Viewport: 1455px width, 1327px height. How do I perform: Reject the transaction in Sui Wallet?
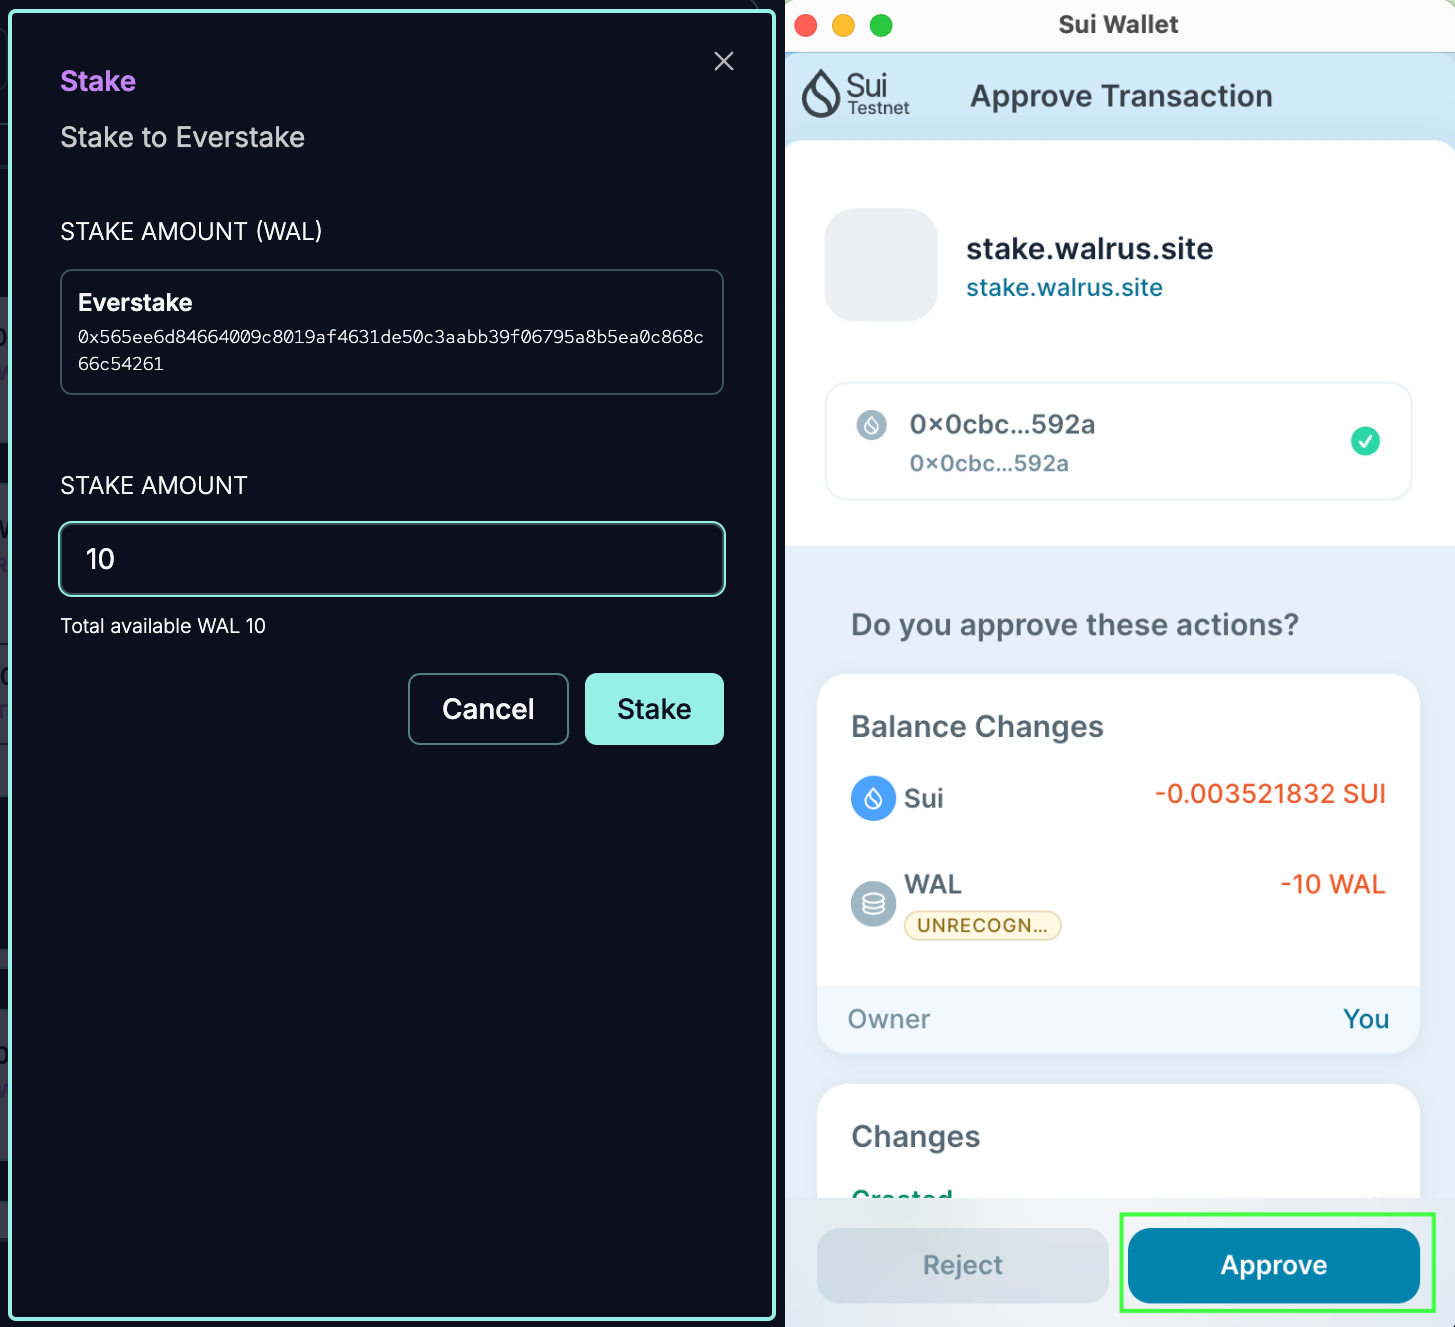[963, 1265]
